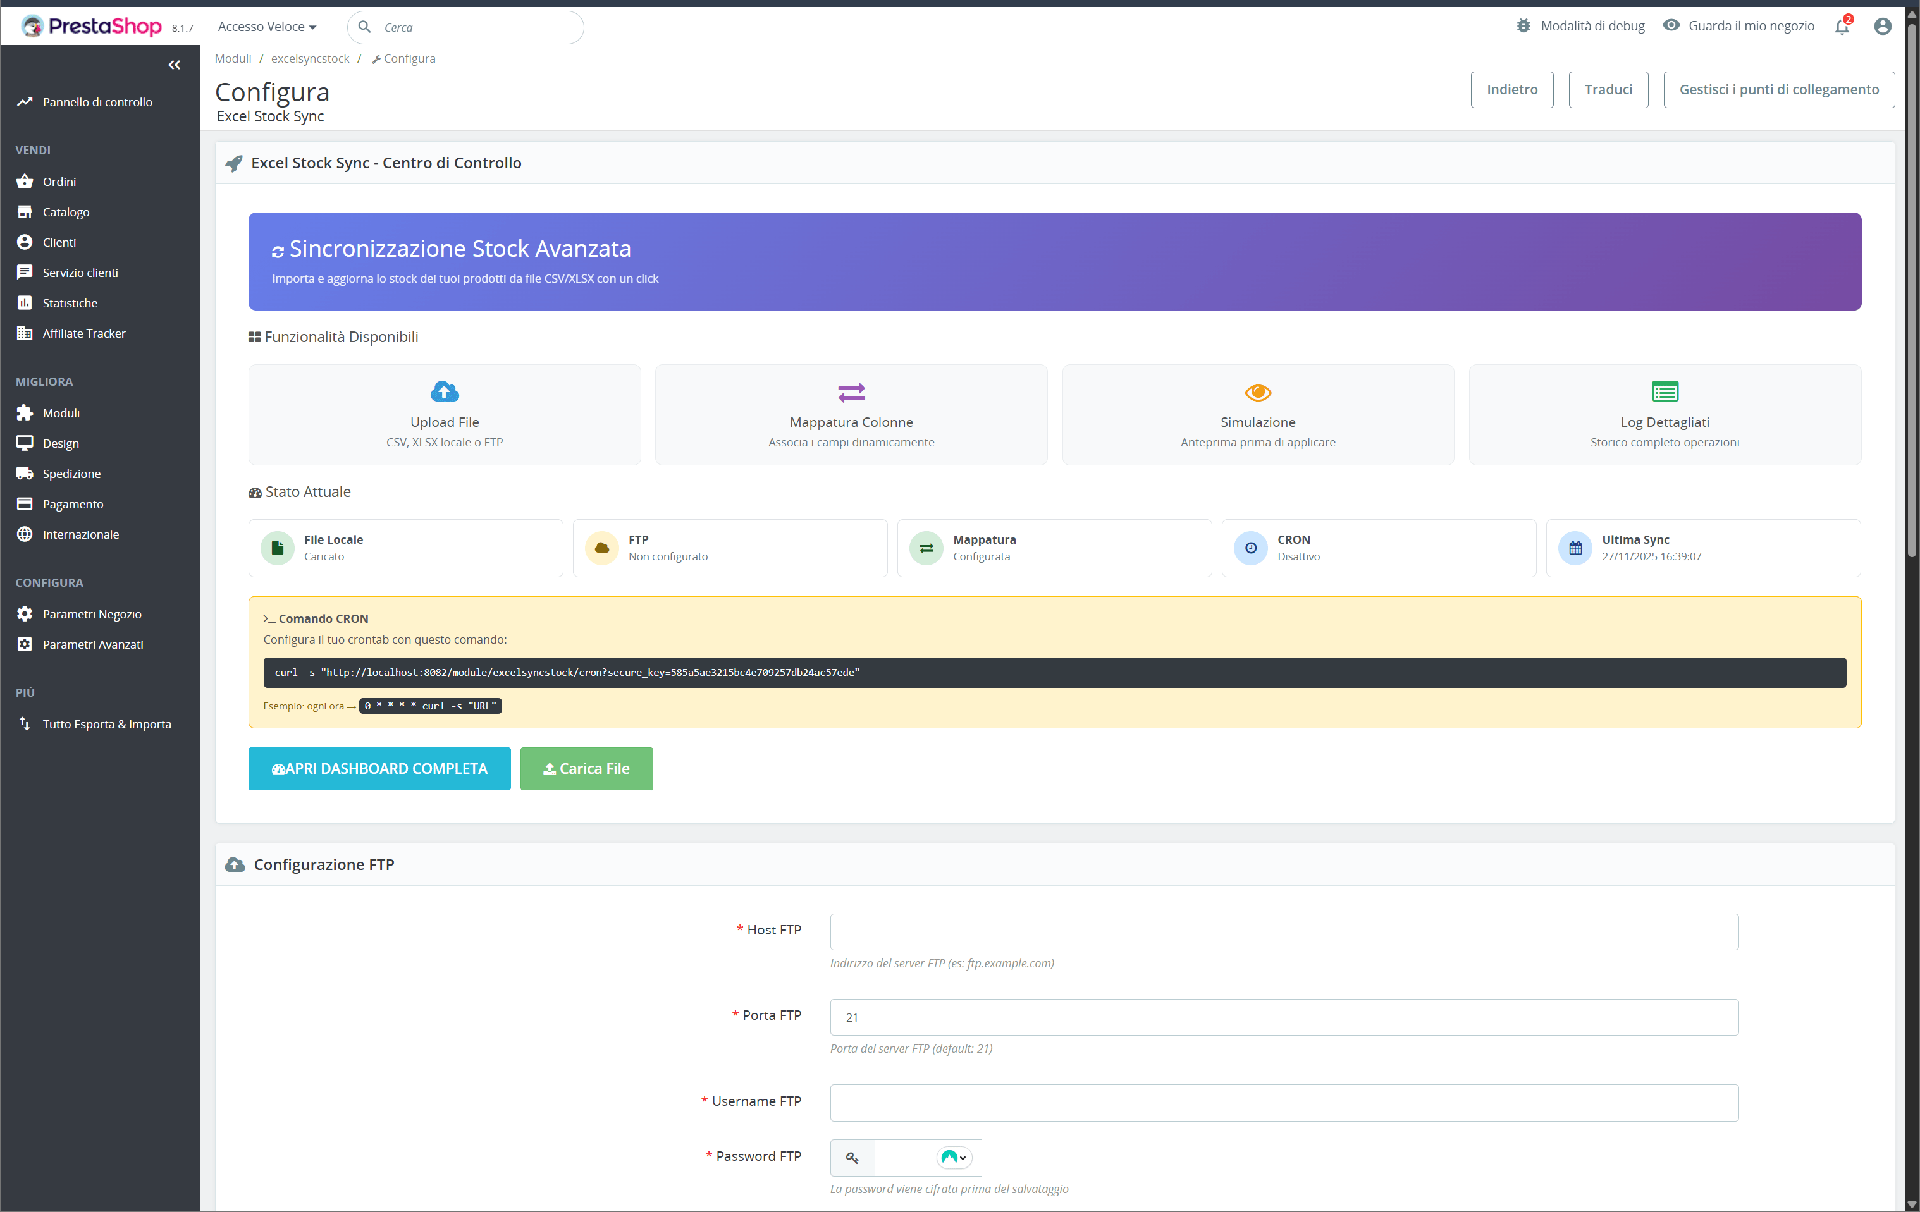Expand the password manager dropdown in Password FTP

click(x=955, y=1157)
